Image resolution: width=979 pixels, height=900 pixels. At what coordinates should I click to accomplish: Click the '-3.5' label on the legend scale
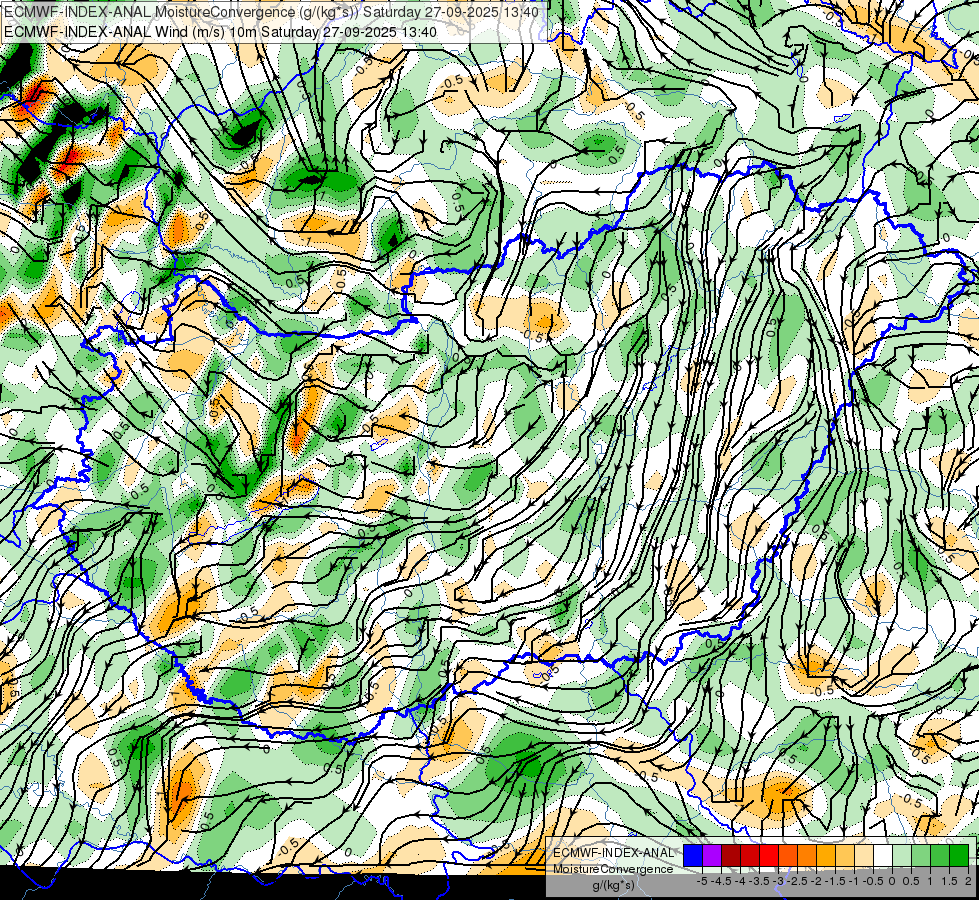coord(760,881)
